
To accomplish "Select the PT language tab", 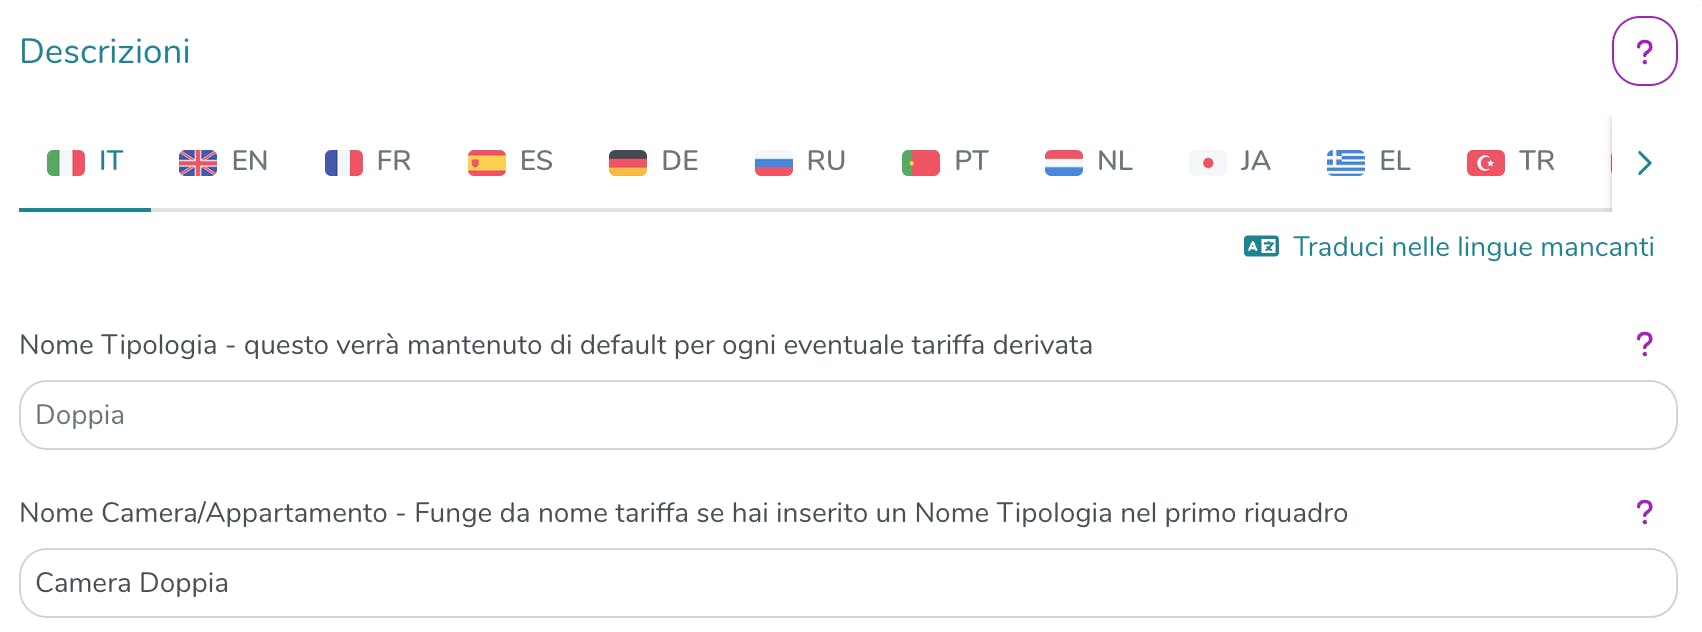I will click(945, 162).
